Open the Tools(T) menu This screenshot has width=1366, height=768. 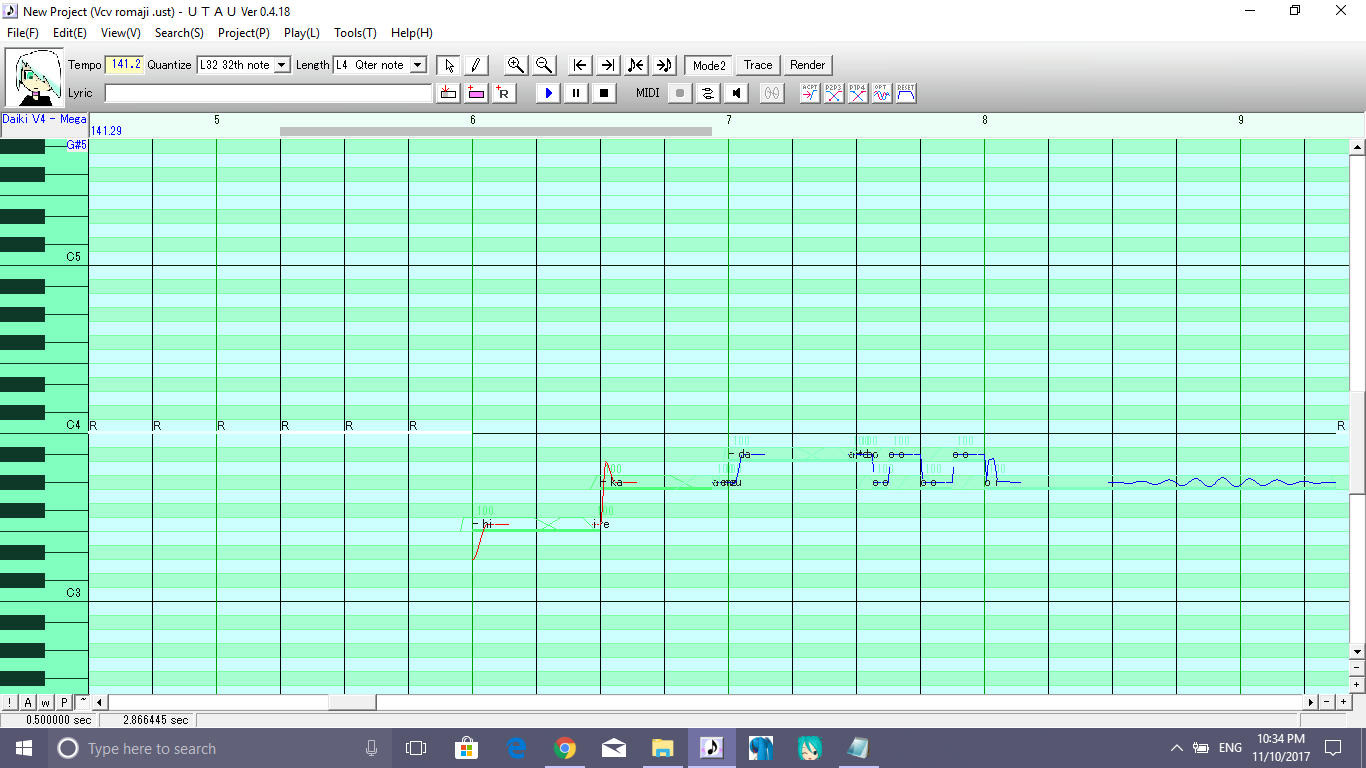355,33
